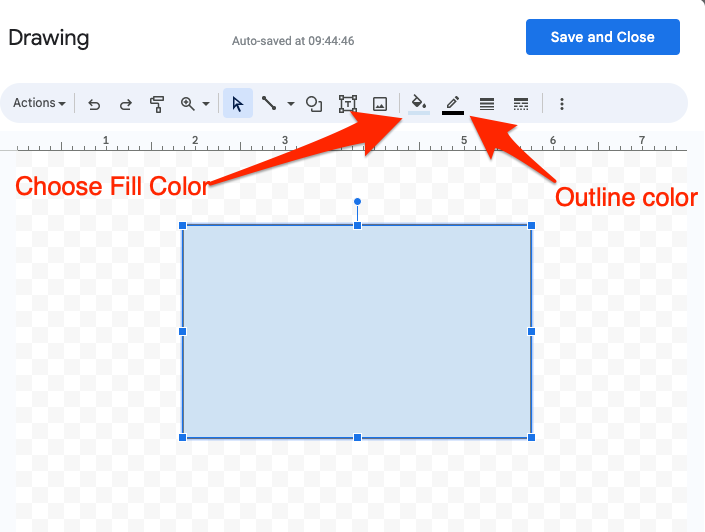Open the Border dash option
Viewport: 705px width, 532px height.
click(521, 104)
